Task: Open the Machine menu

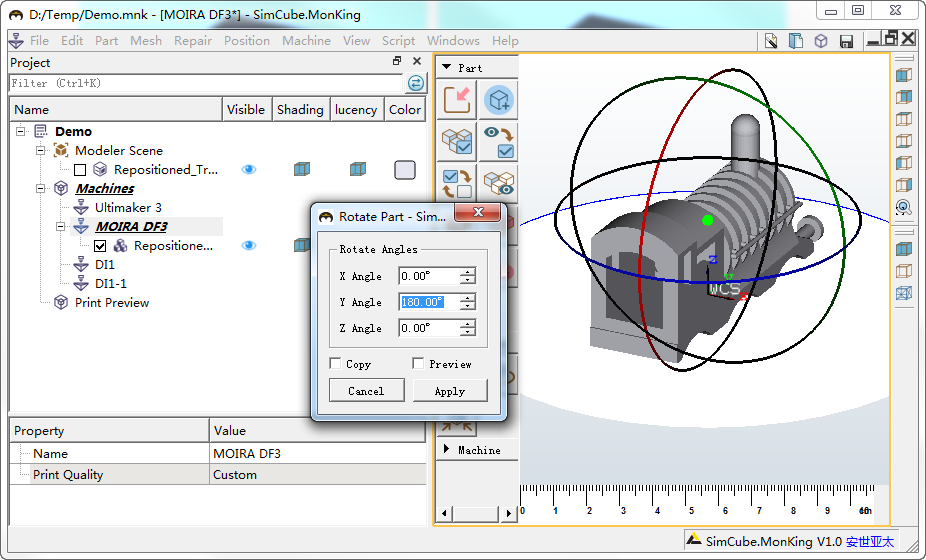Action: click(x=306, y=41)
